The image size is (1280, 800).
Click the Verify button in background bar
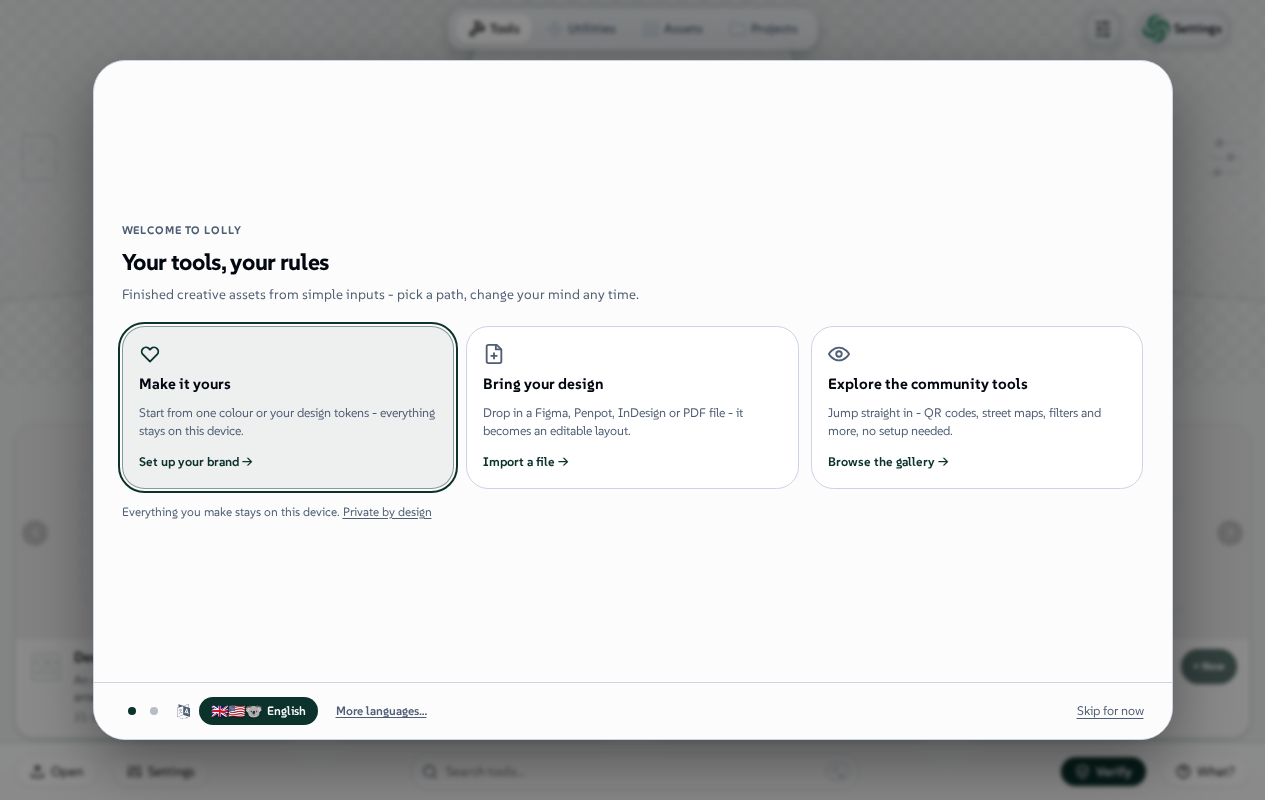1103,772
